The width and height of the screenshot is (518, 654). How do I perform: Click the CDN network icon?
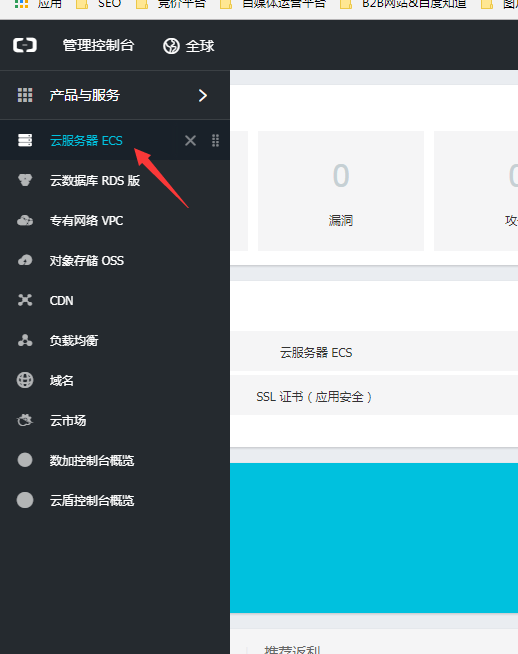point(25,300)
